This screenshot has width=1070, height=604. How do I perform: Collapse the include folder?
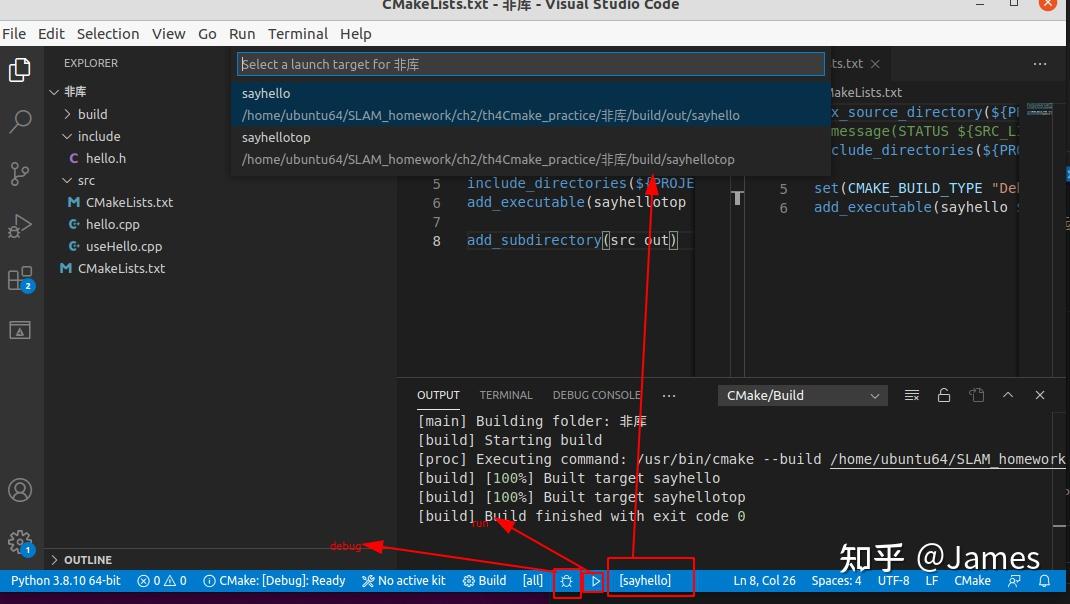pos(220,136)
